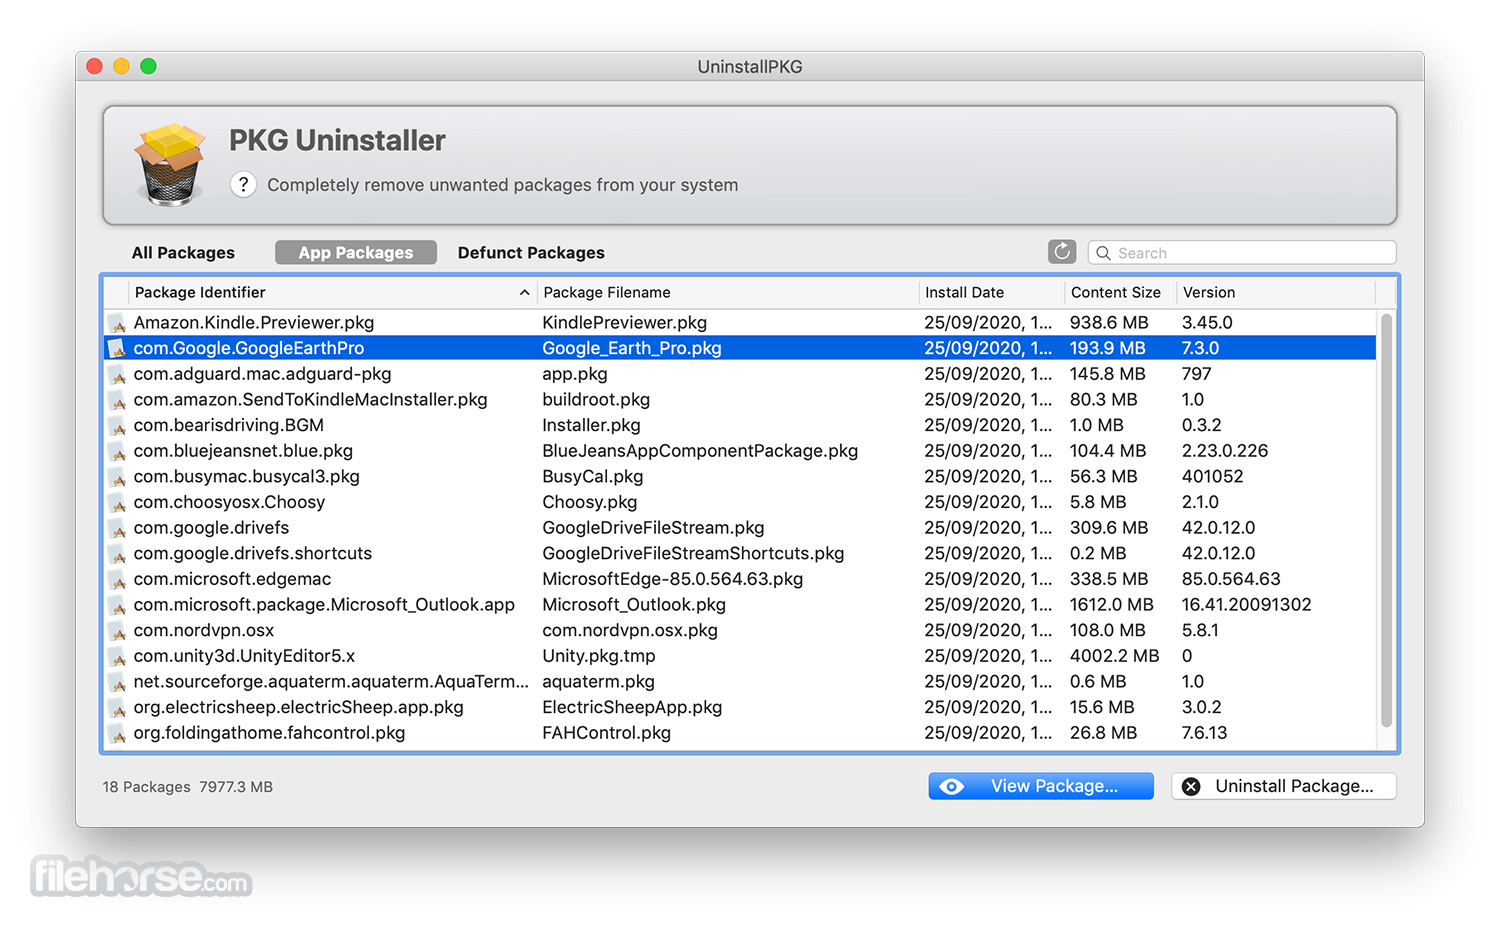The image size is (1500, 927).
Task: Select the com.adguard.mac.adguard-pkg row
Action: 741,374
